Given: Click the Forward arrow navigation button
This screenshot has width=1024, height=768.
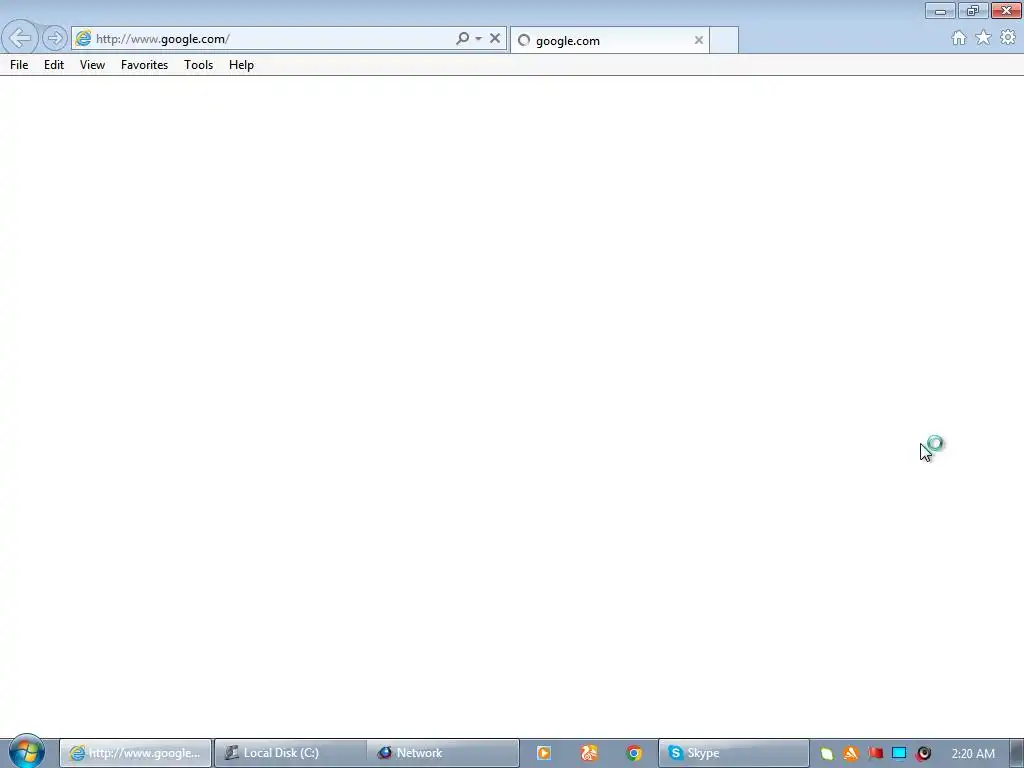Looking at the screenshot, I should click(55, 39).
